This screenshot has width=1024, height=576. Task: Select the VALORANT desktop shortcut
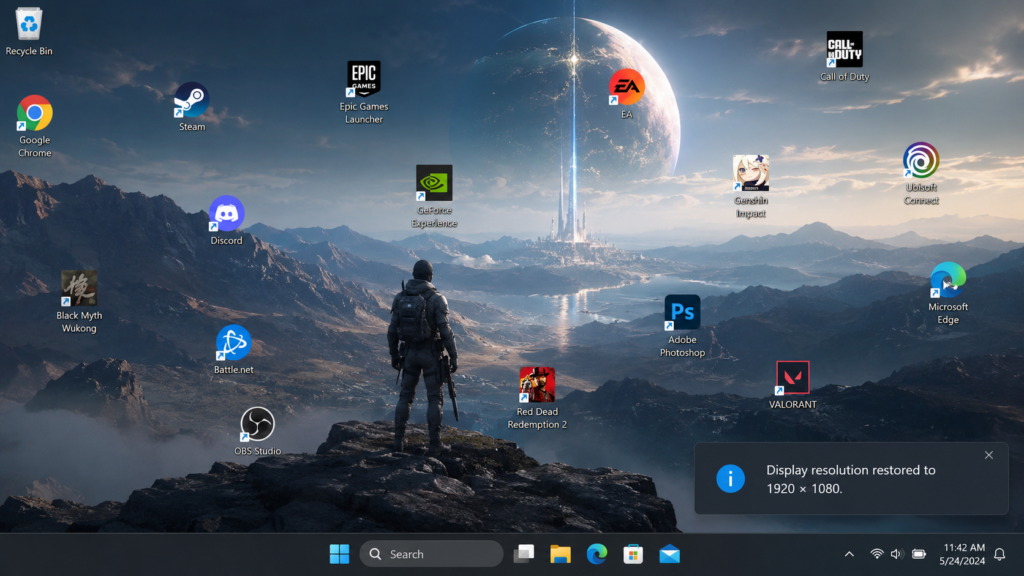[793, 385]
